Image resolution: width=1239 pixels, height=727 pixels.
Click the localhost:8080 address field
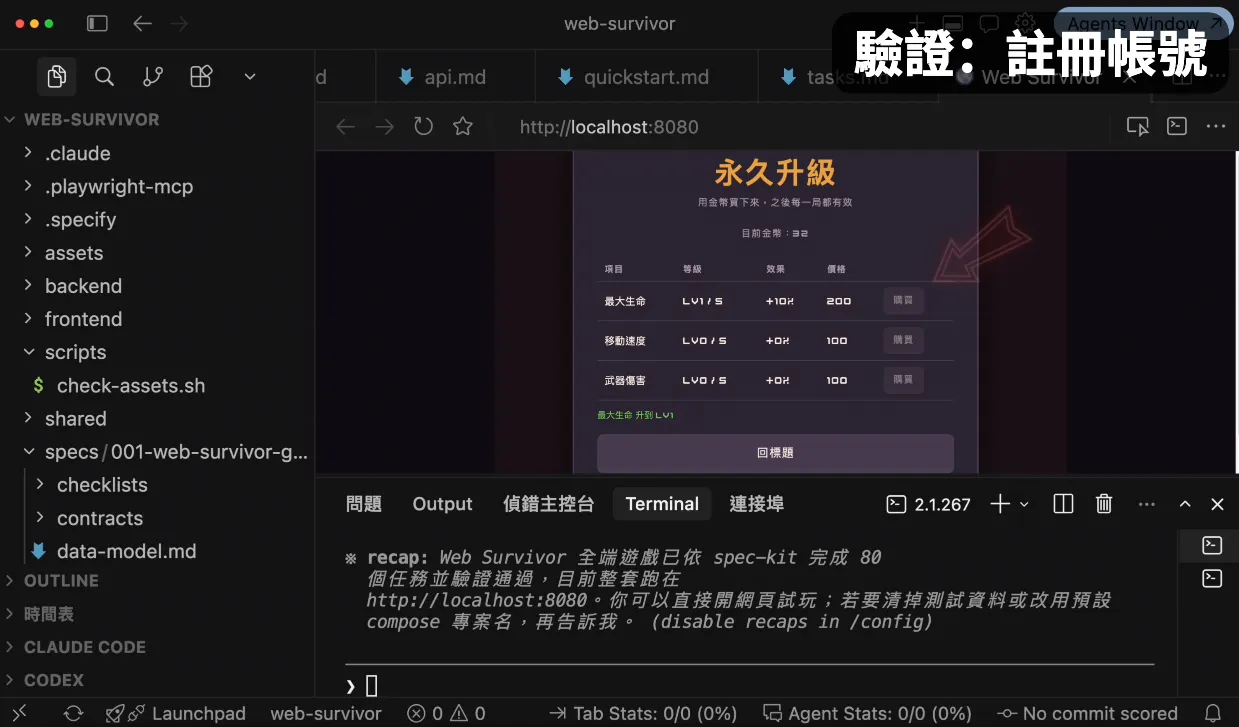point(609,127)
